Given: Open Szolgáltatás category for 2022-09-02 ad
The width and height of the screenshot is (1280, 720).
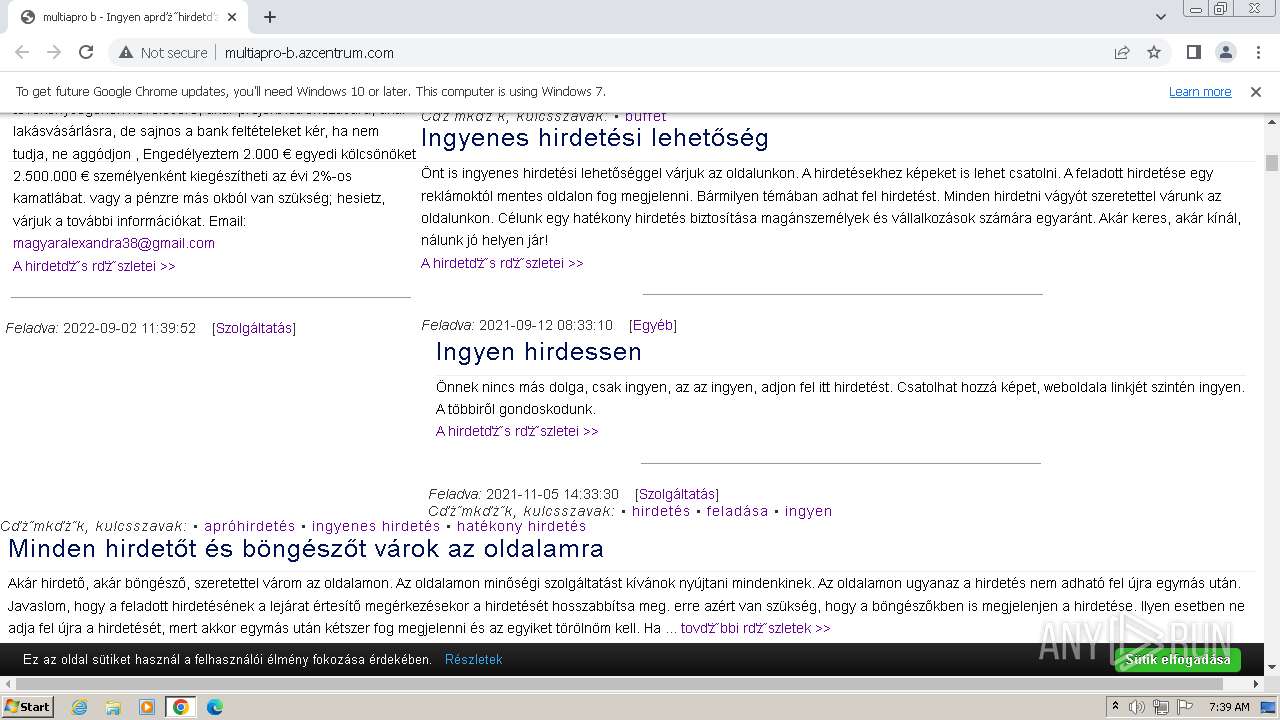Looking at the screenshot, I should coord(254,328).
